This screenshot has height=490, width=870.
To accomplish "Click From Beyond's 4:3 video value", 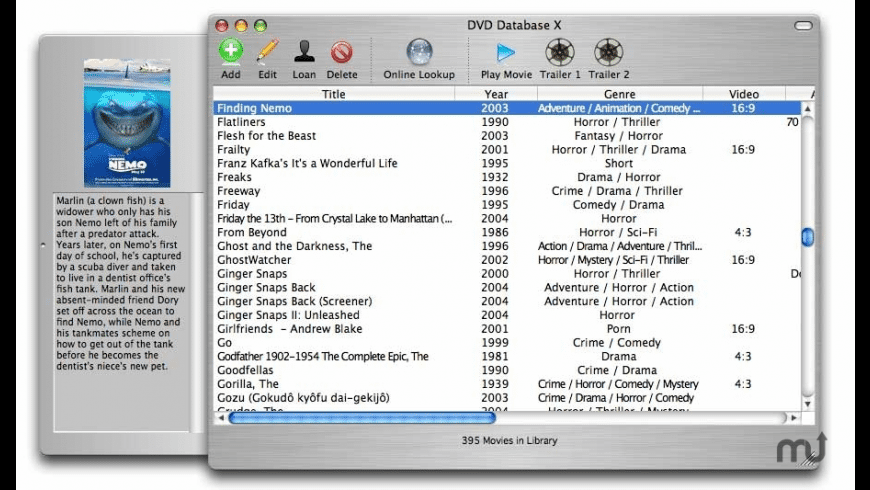I will click(x=743, y=232).
